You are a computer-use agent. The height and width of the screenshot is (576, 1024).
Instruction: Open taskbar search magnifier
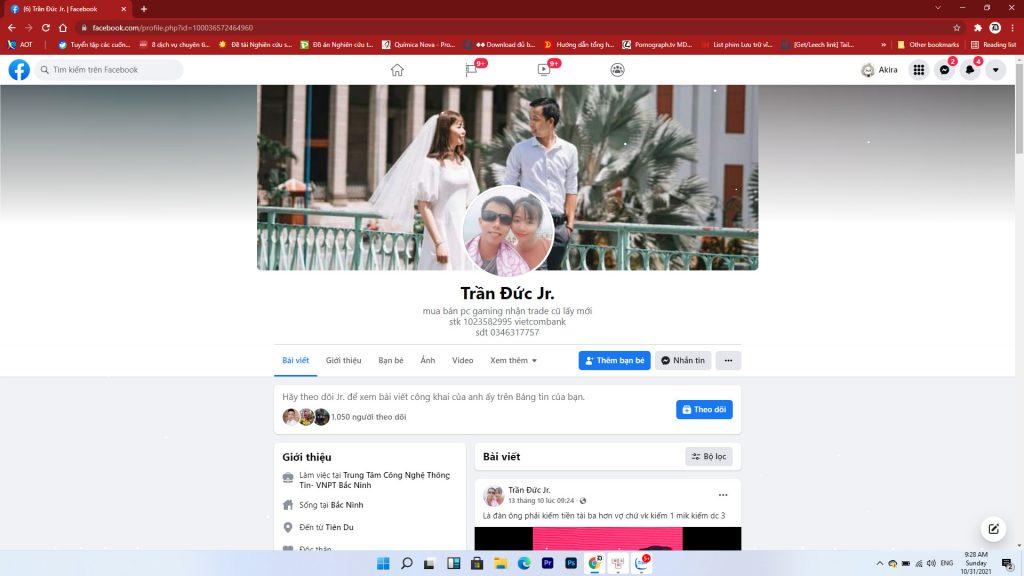click(406, 563)
